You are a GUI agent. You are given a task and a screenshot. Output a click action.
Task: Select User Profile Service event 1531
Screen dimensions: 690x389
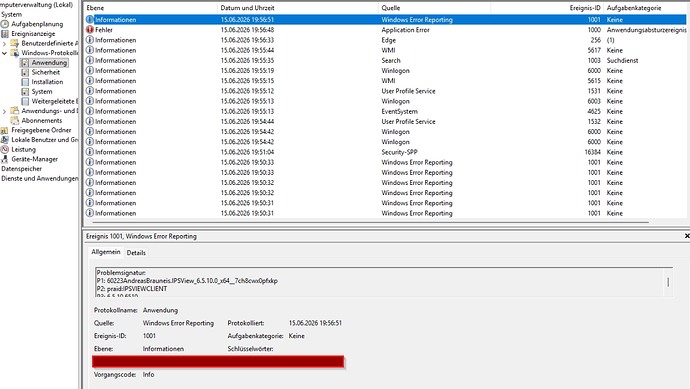pos(385,91)
